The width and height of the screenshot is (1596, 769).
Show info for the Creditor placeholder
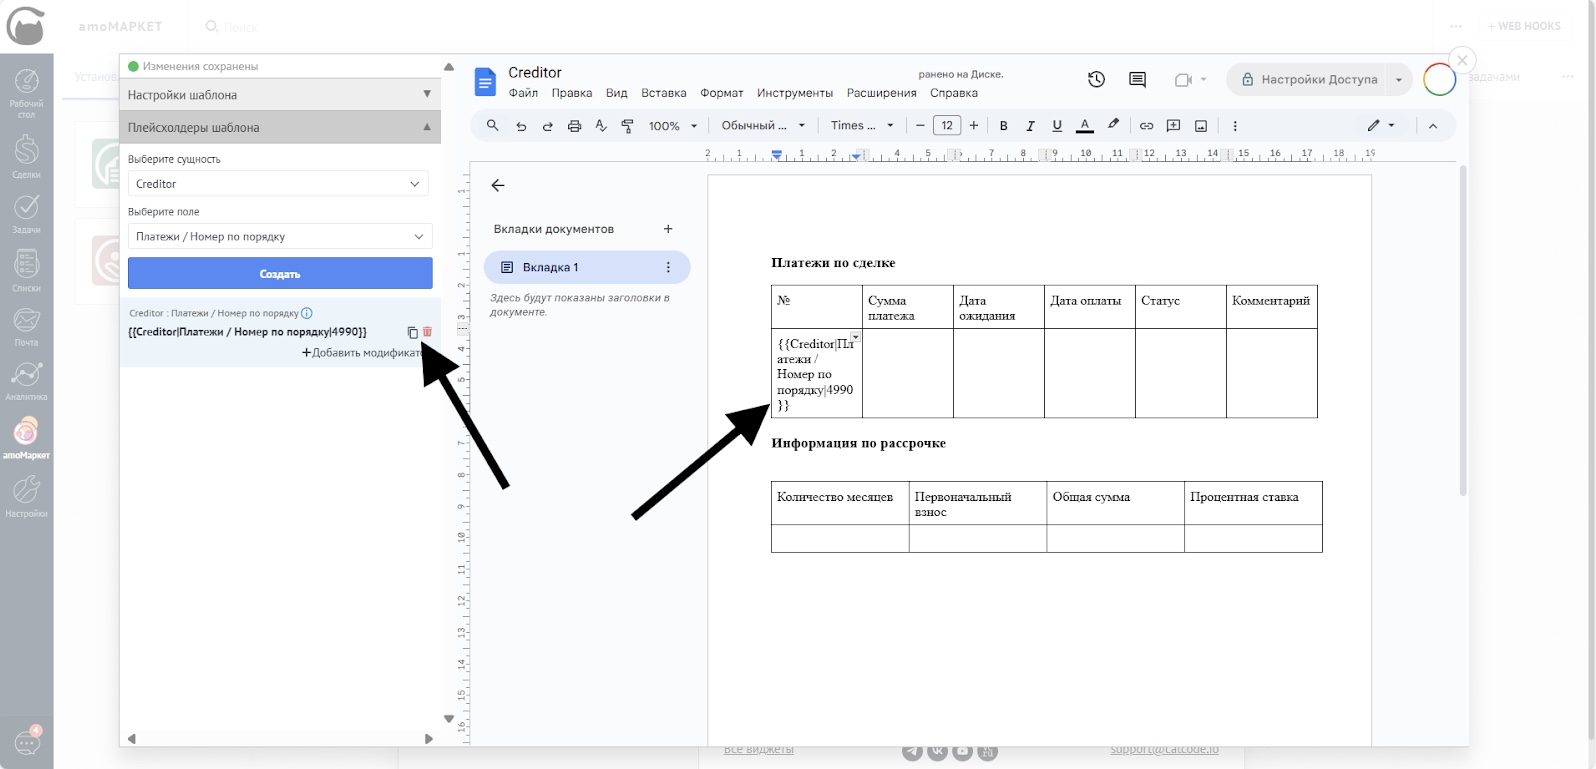click(307, 313)
